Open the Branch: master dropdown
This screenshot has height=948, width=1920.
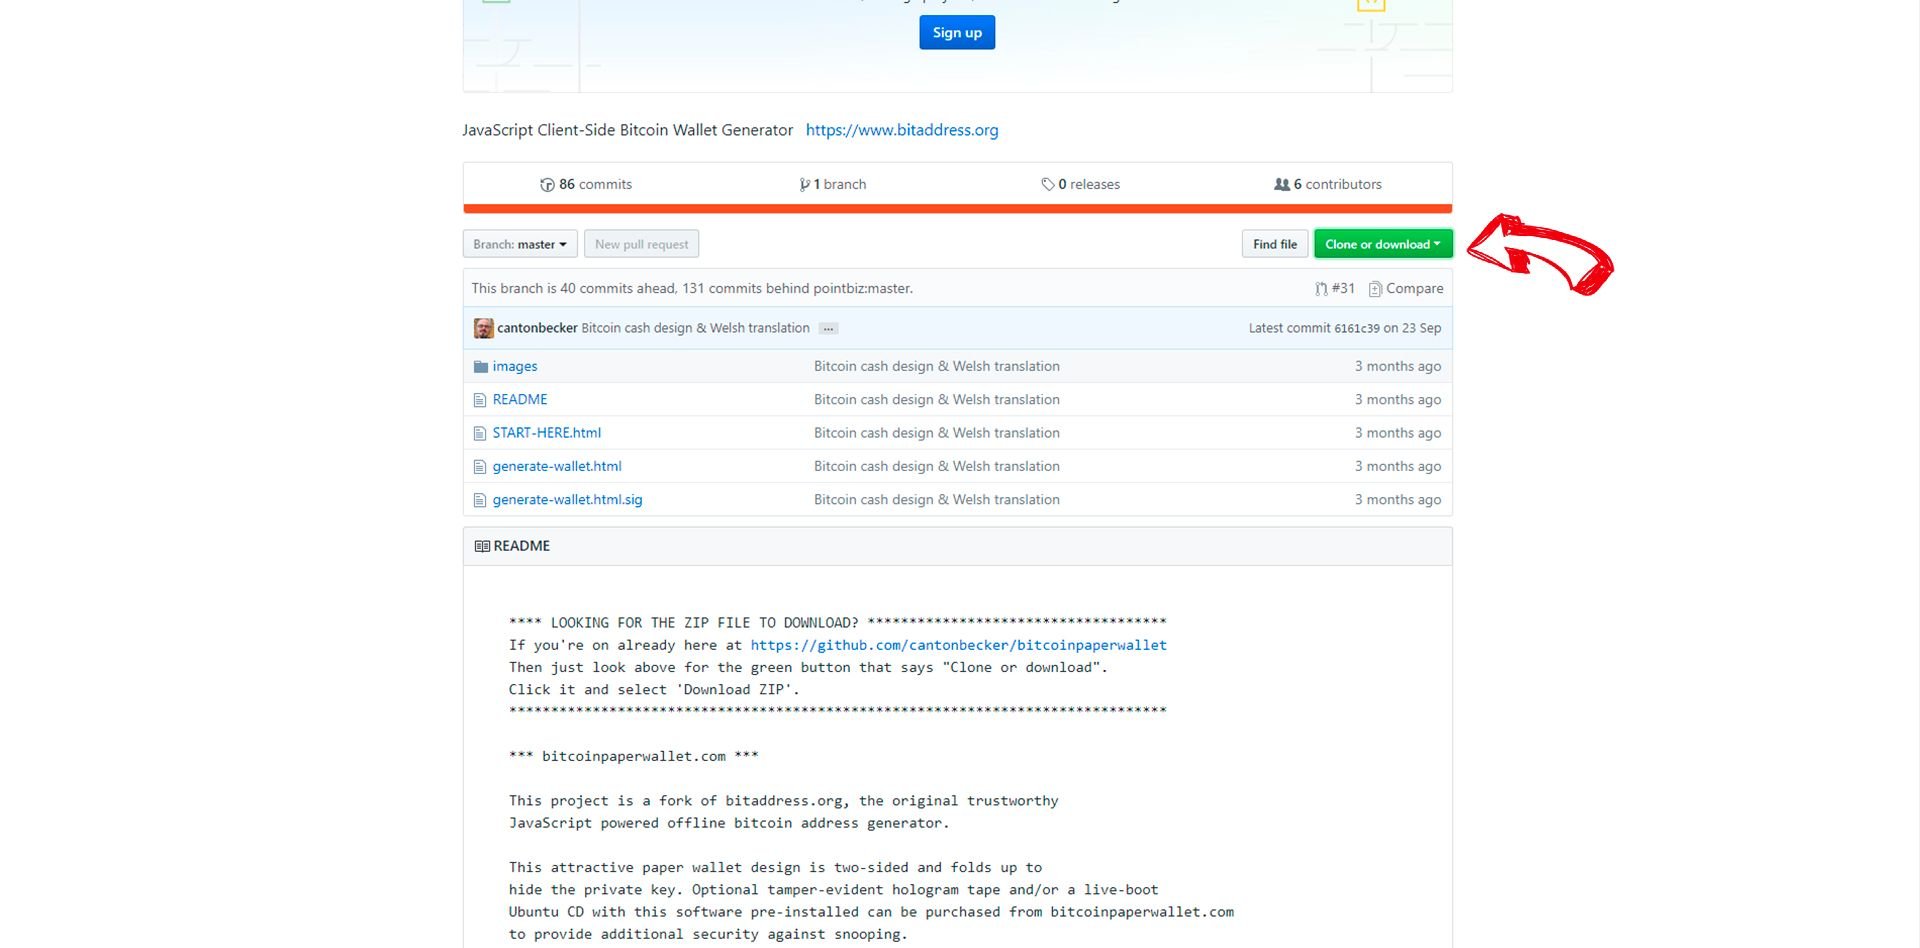520,244
